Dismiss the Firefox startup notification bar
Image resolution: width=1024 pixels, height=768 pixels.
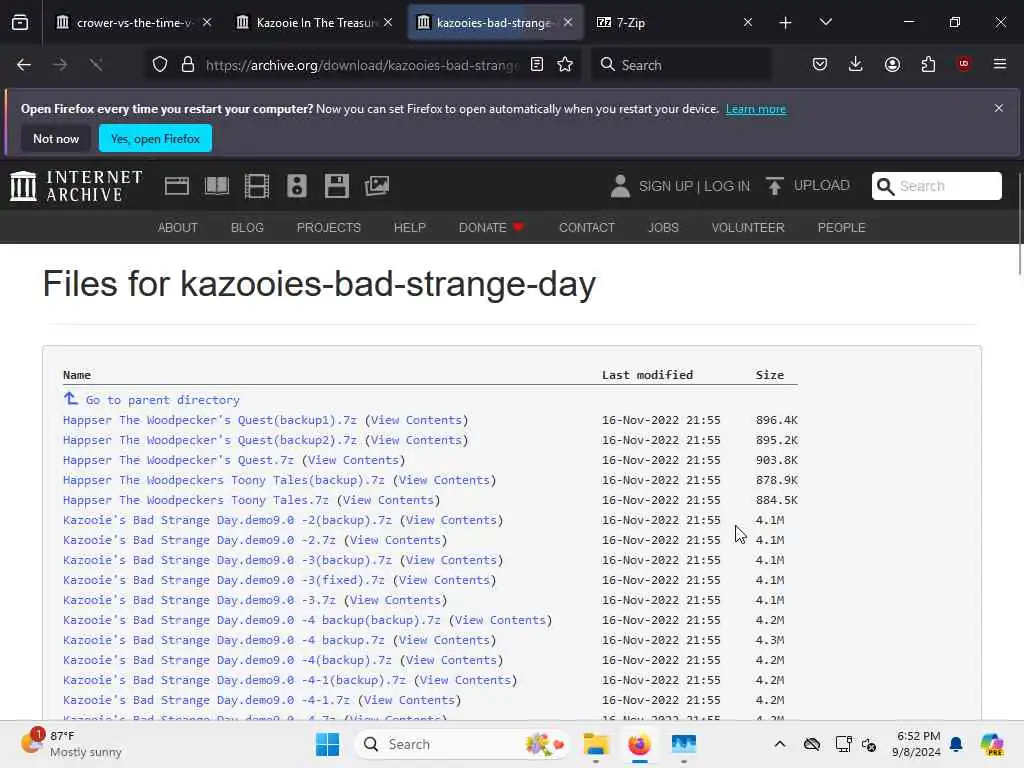point(999,108)
